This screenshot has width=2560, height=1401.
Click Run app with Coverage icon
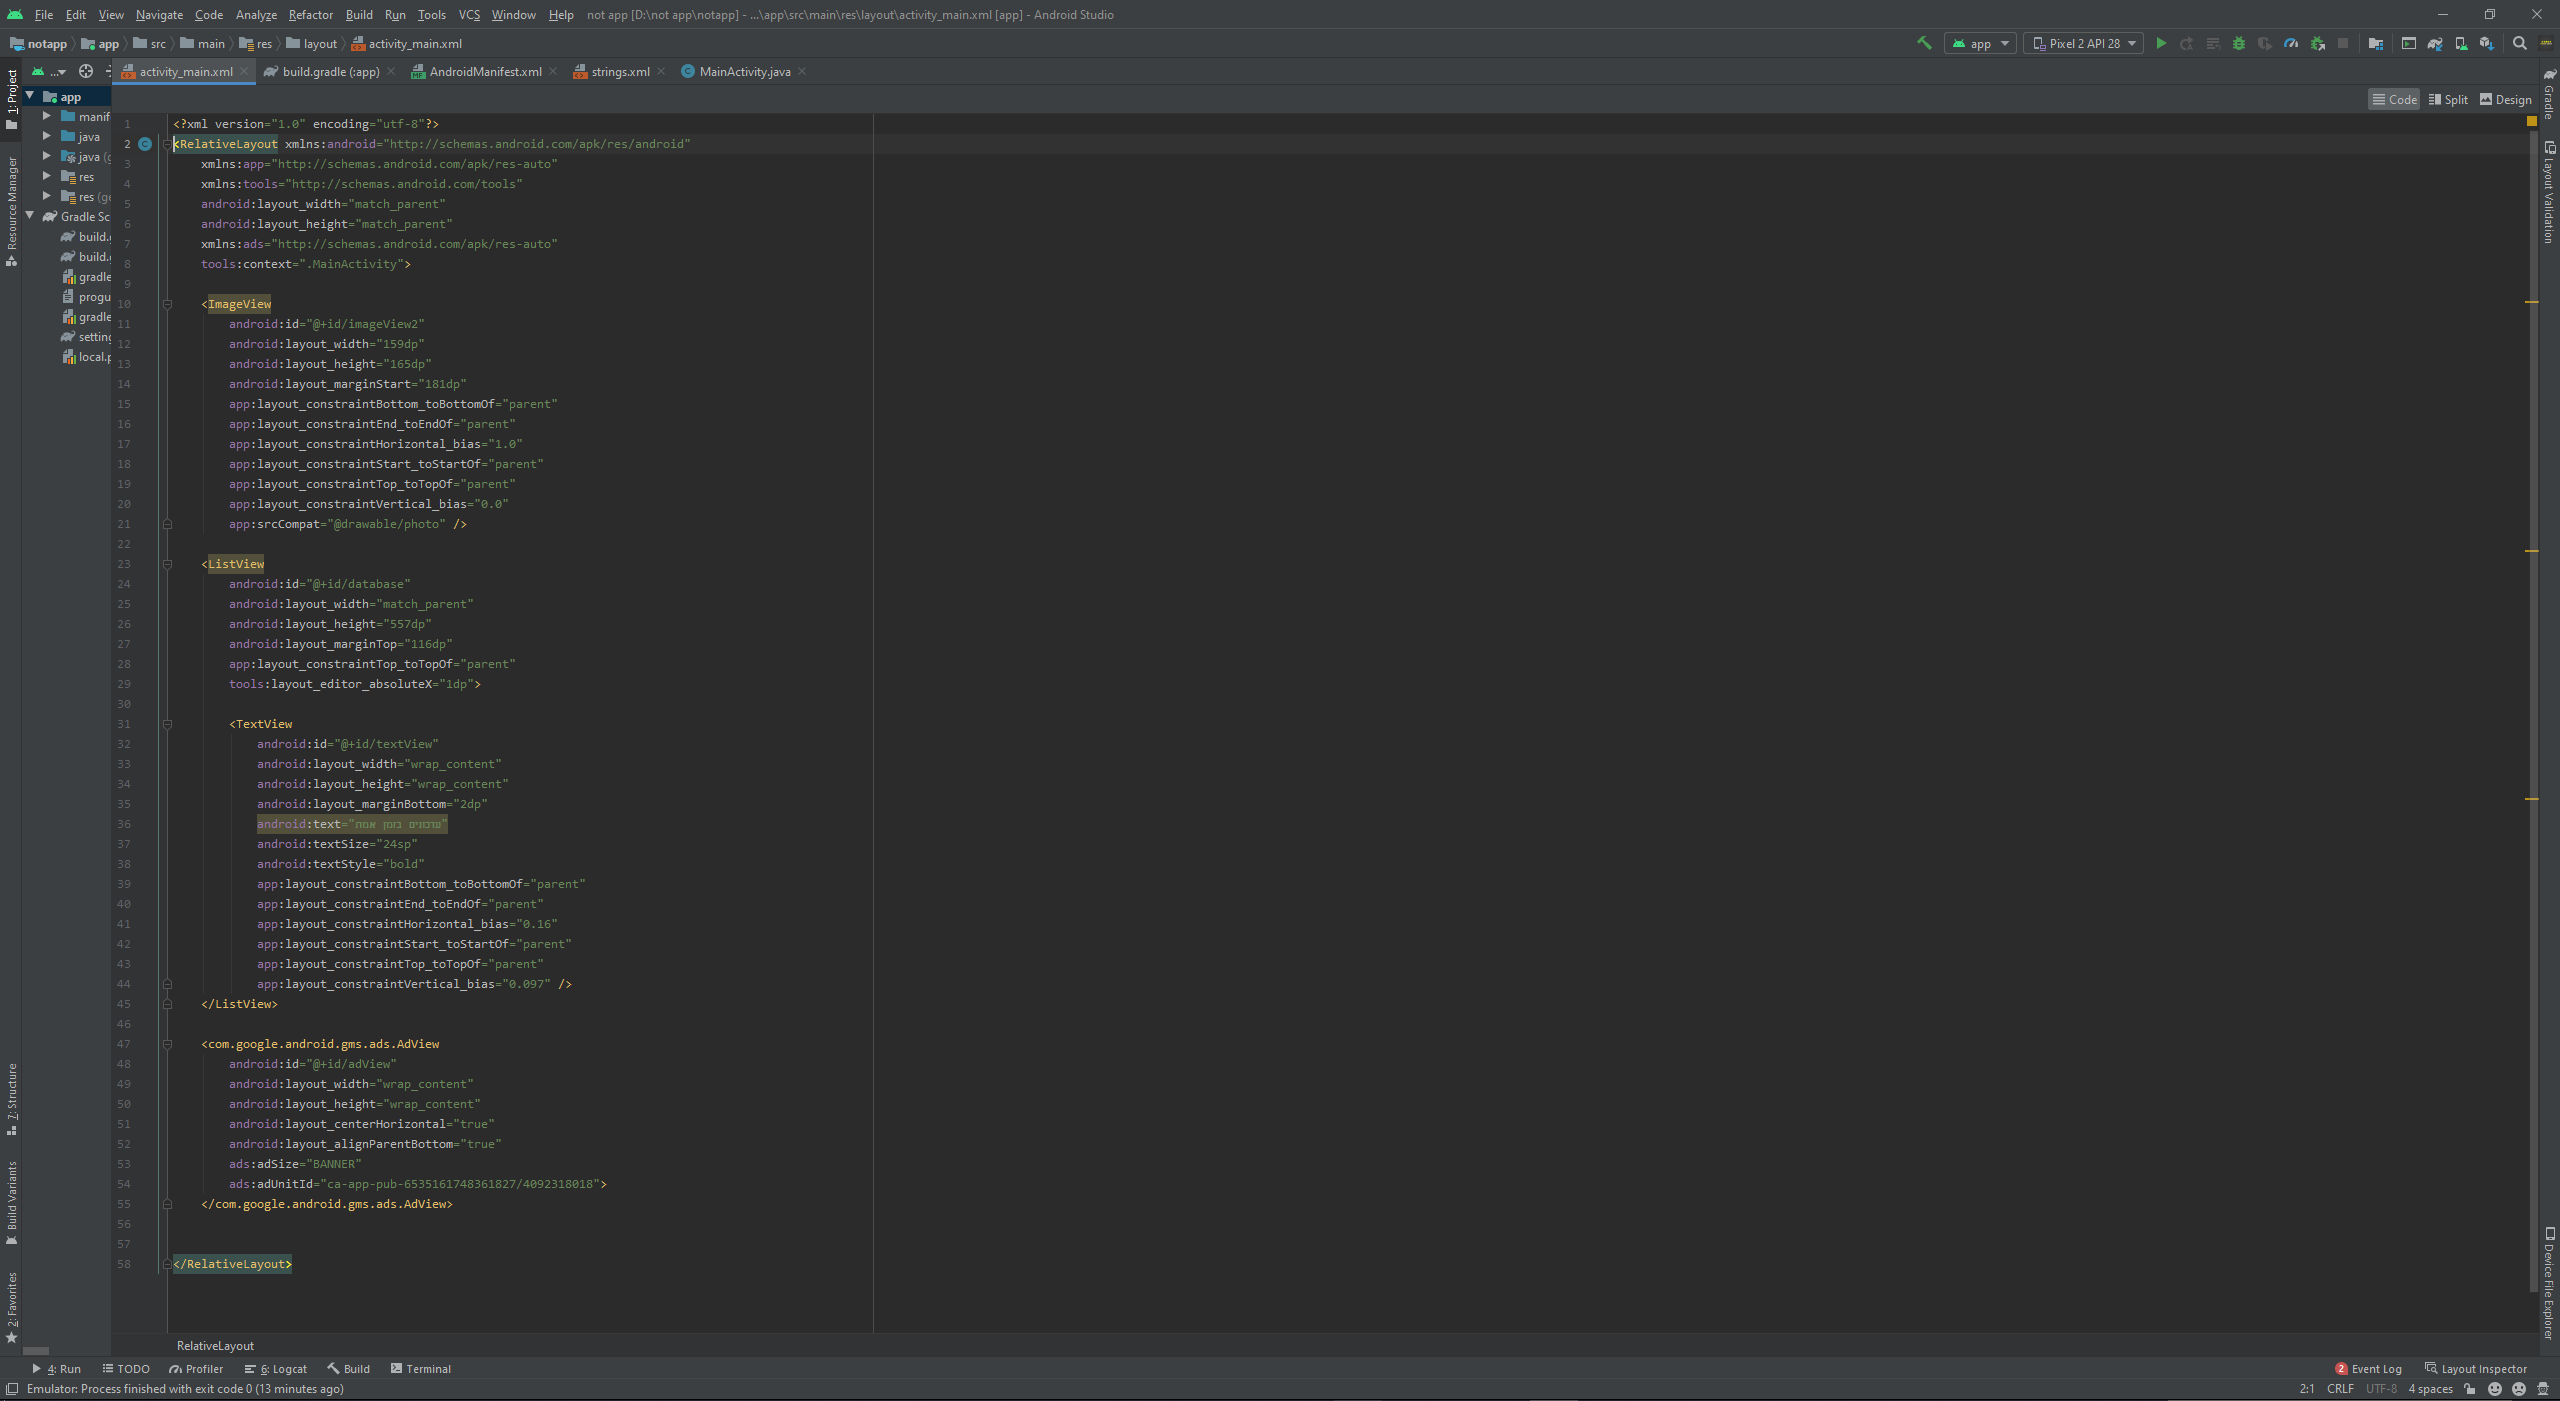point(2265,43)
